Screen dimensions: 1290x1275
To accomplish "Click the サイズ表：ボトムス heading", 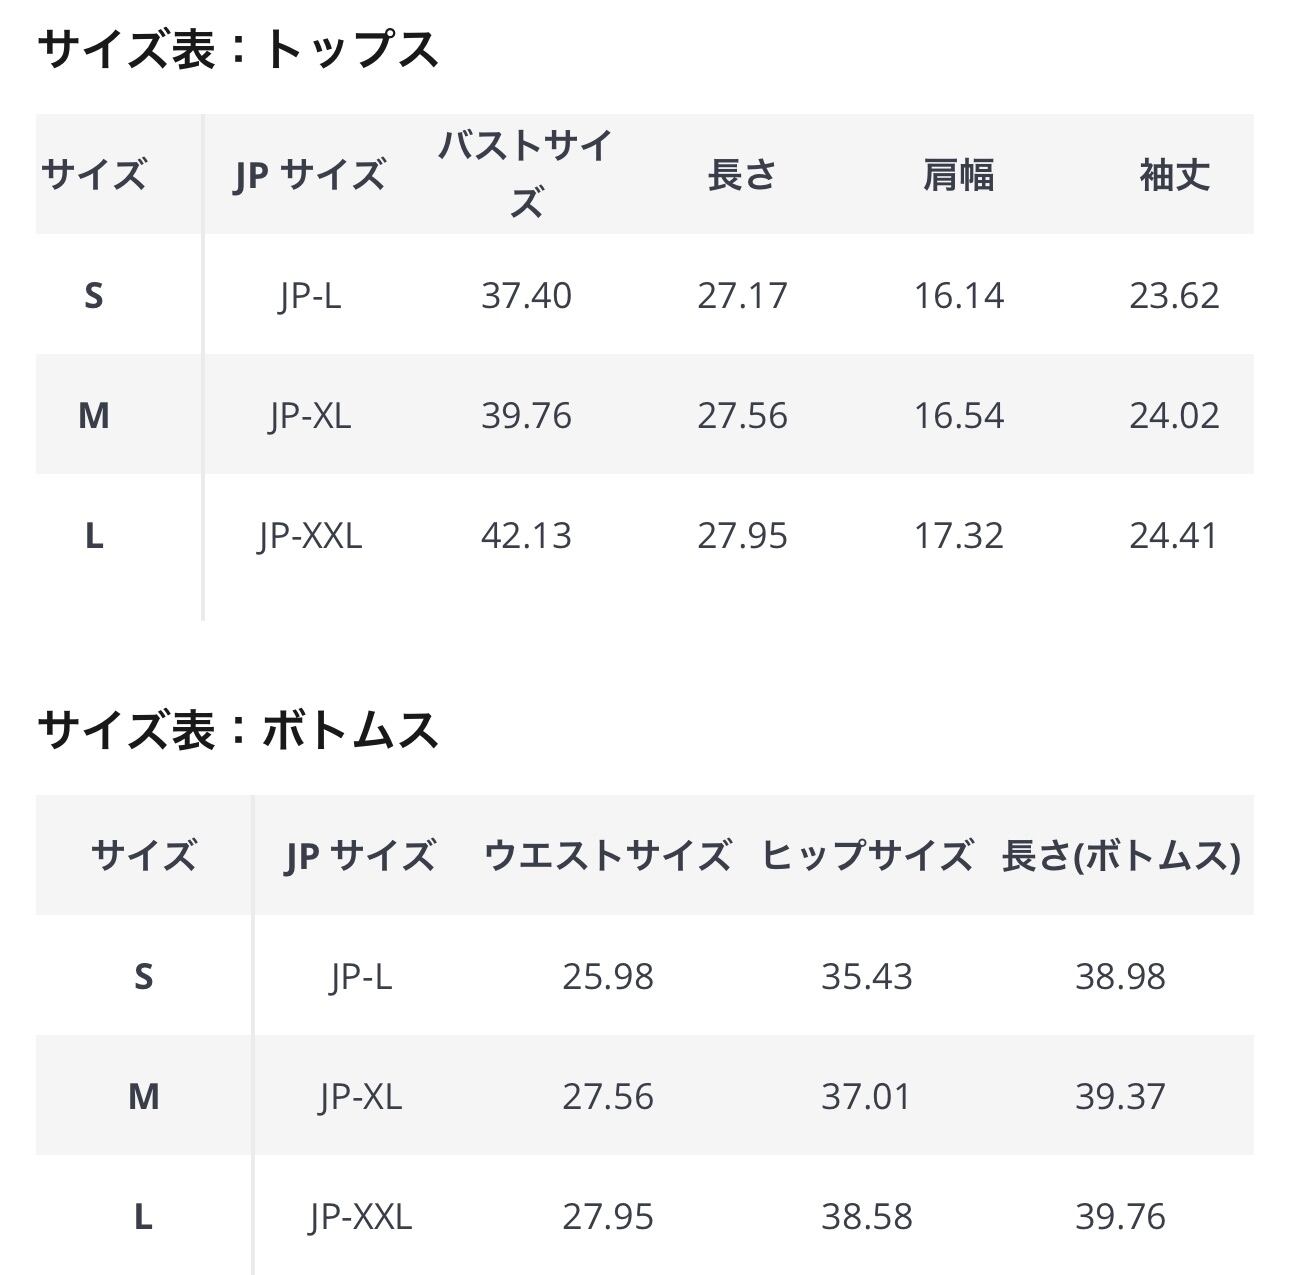I will [238, 730].
